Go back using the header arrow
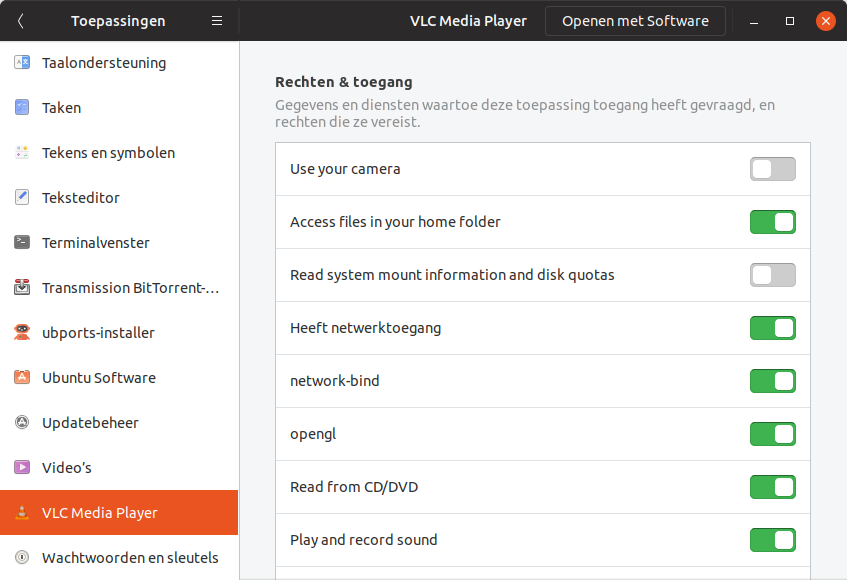This screenshot has height=580, width=847. click(21, 21)
